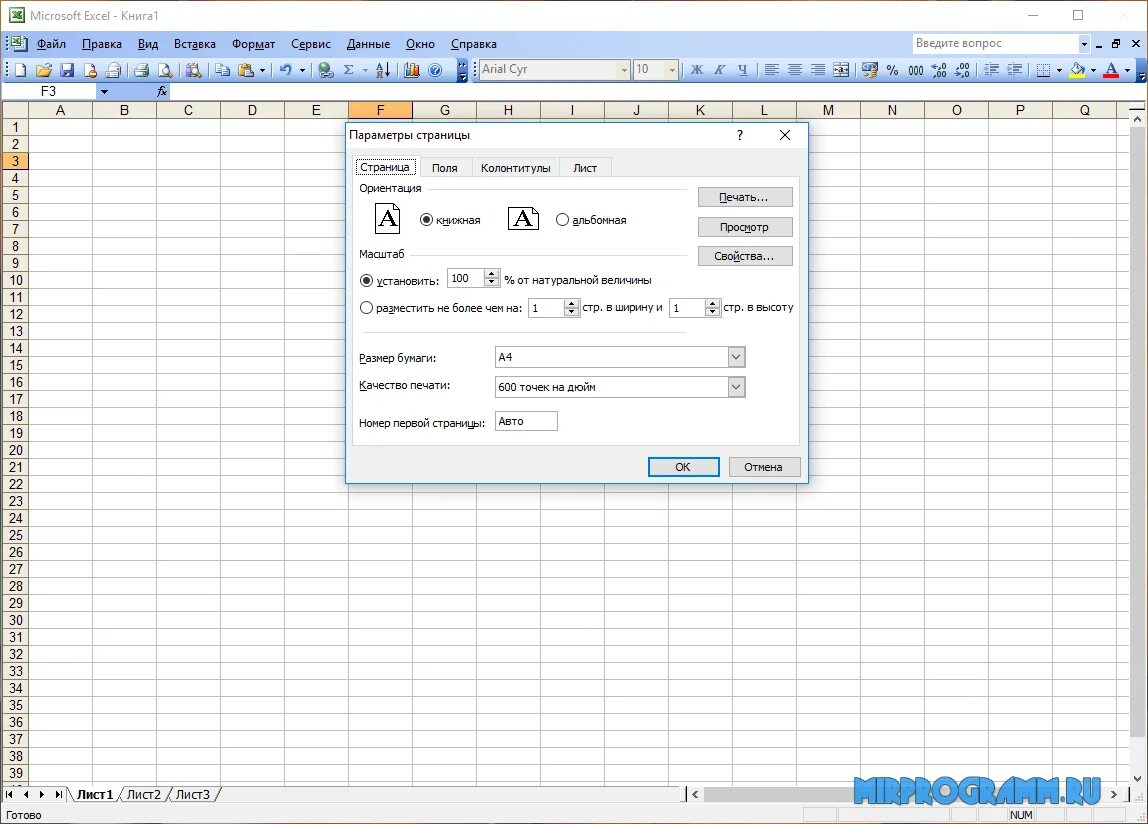The width and height of the screenshot is (1148, 824).
Task: Click the Open file folder icon
Action: tap(43, 70)
